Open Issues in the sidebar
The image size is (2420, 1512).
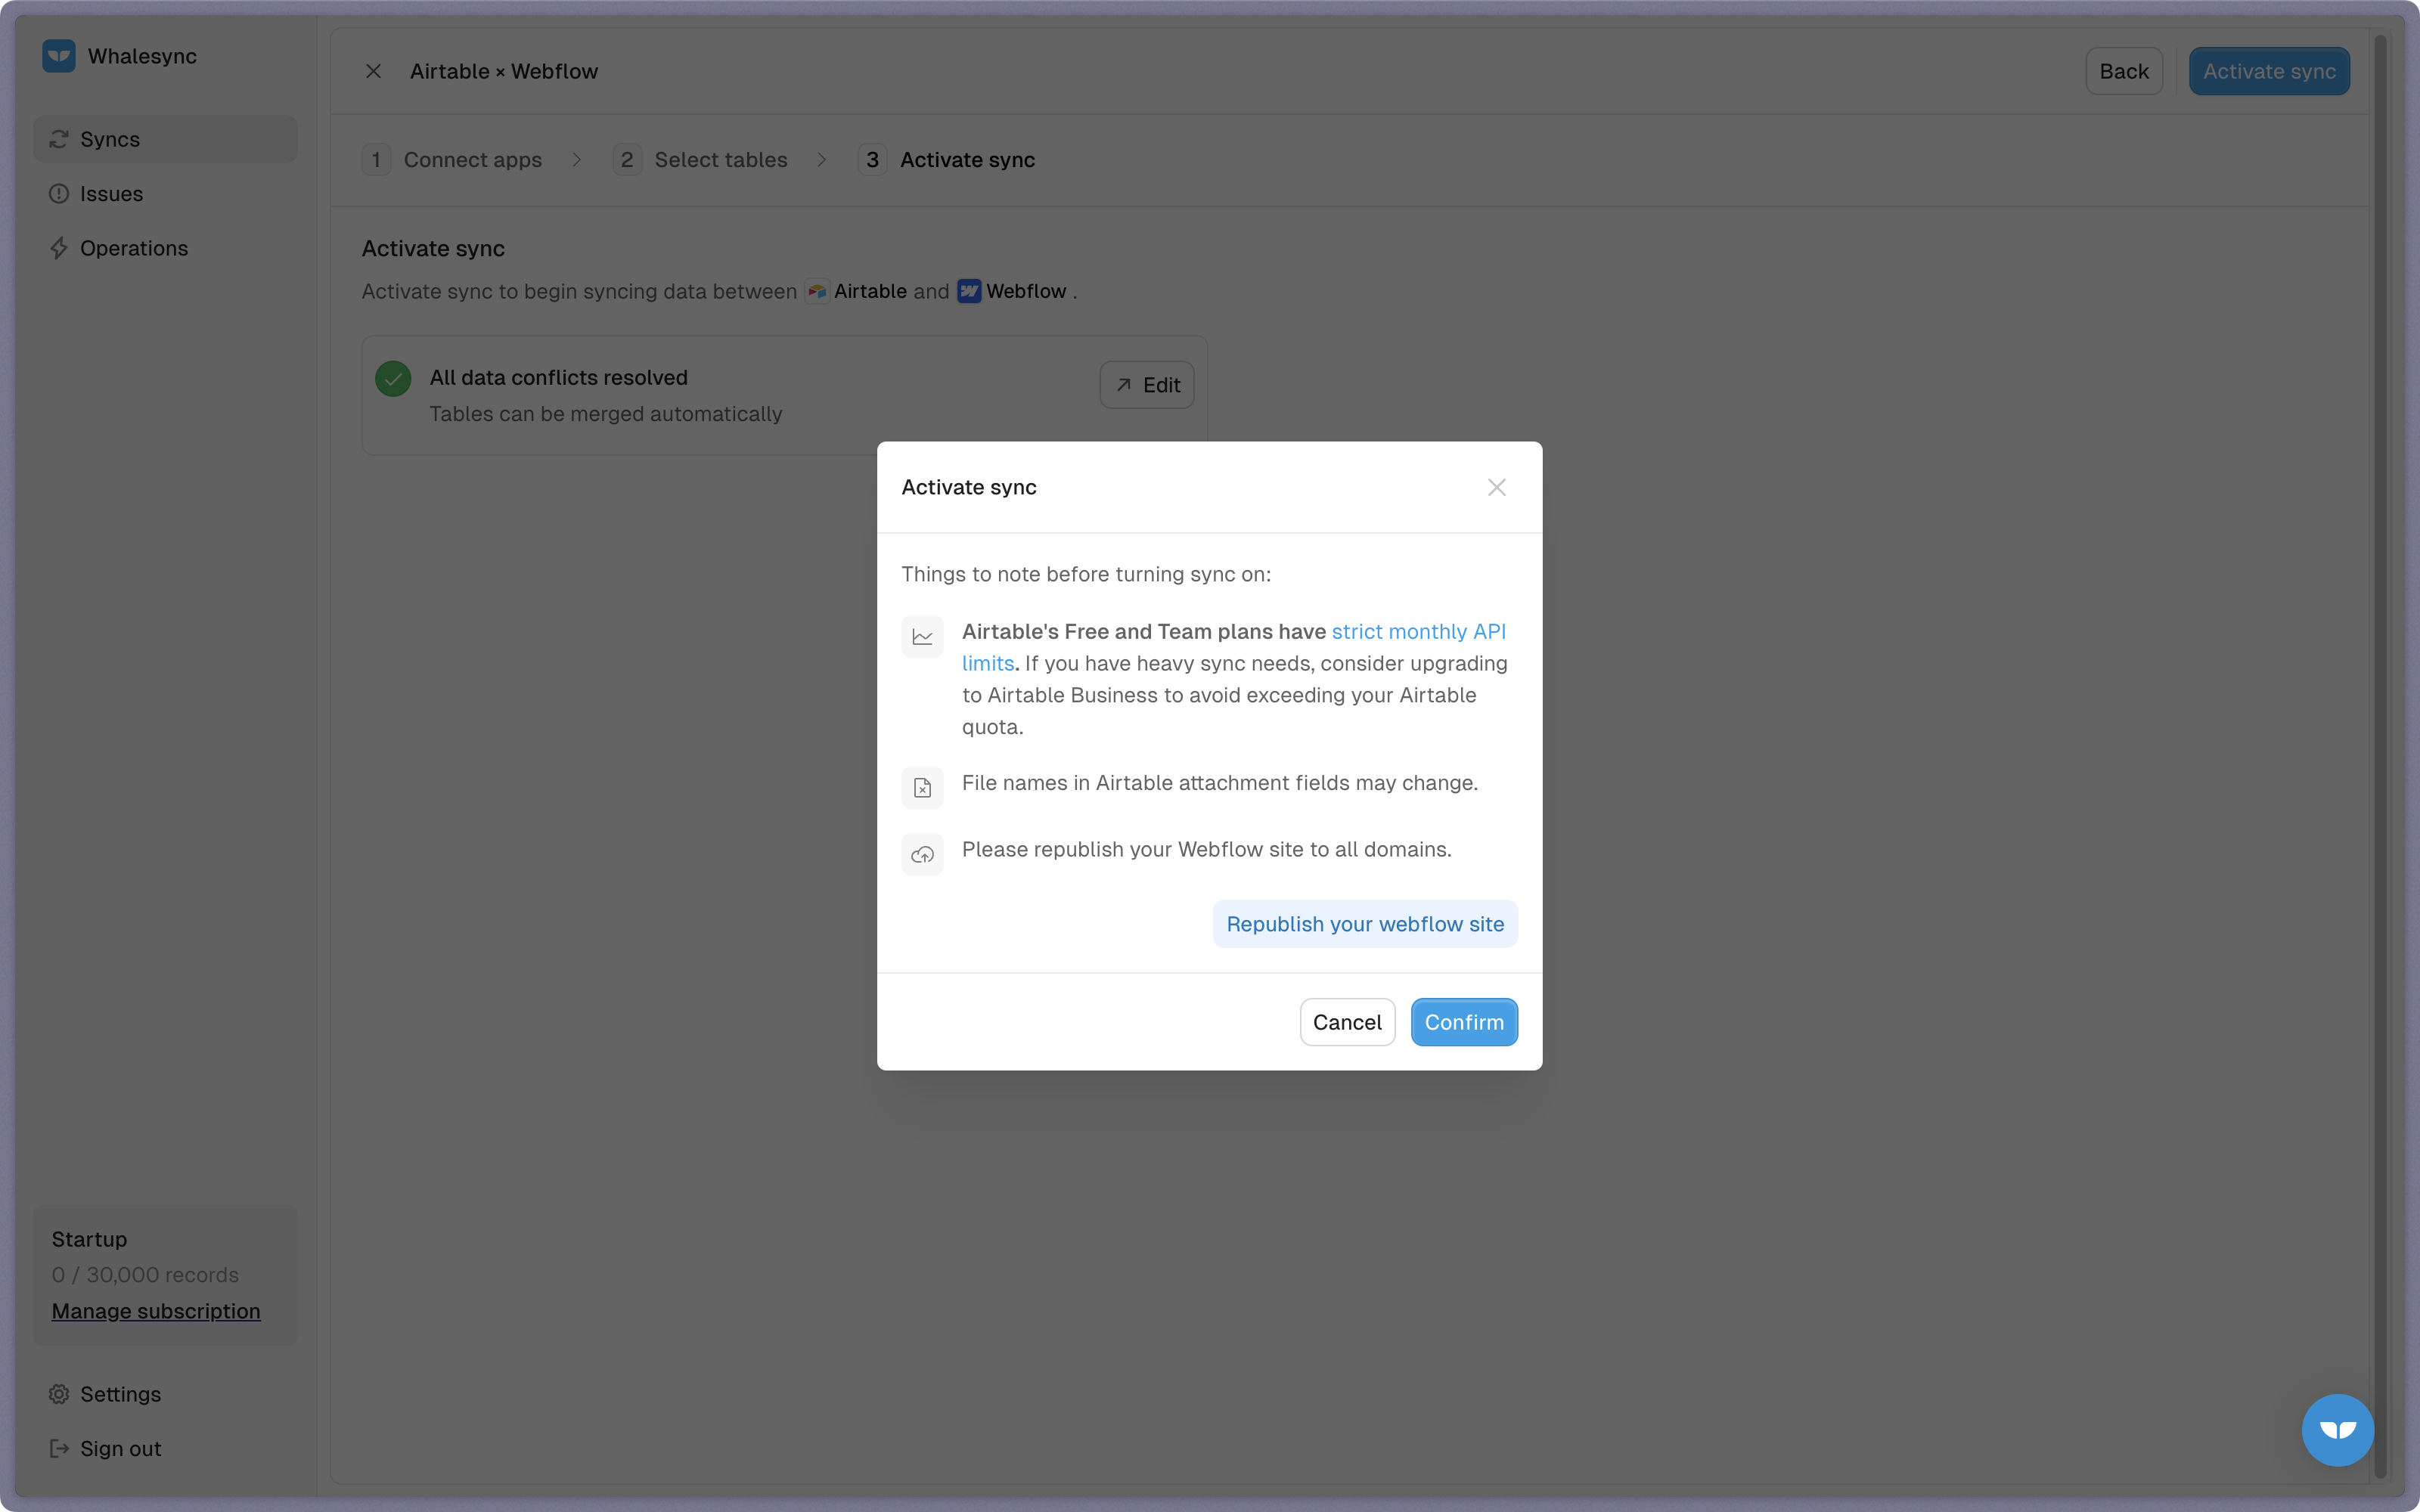coord(111,194)
